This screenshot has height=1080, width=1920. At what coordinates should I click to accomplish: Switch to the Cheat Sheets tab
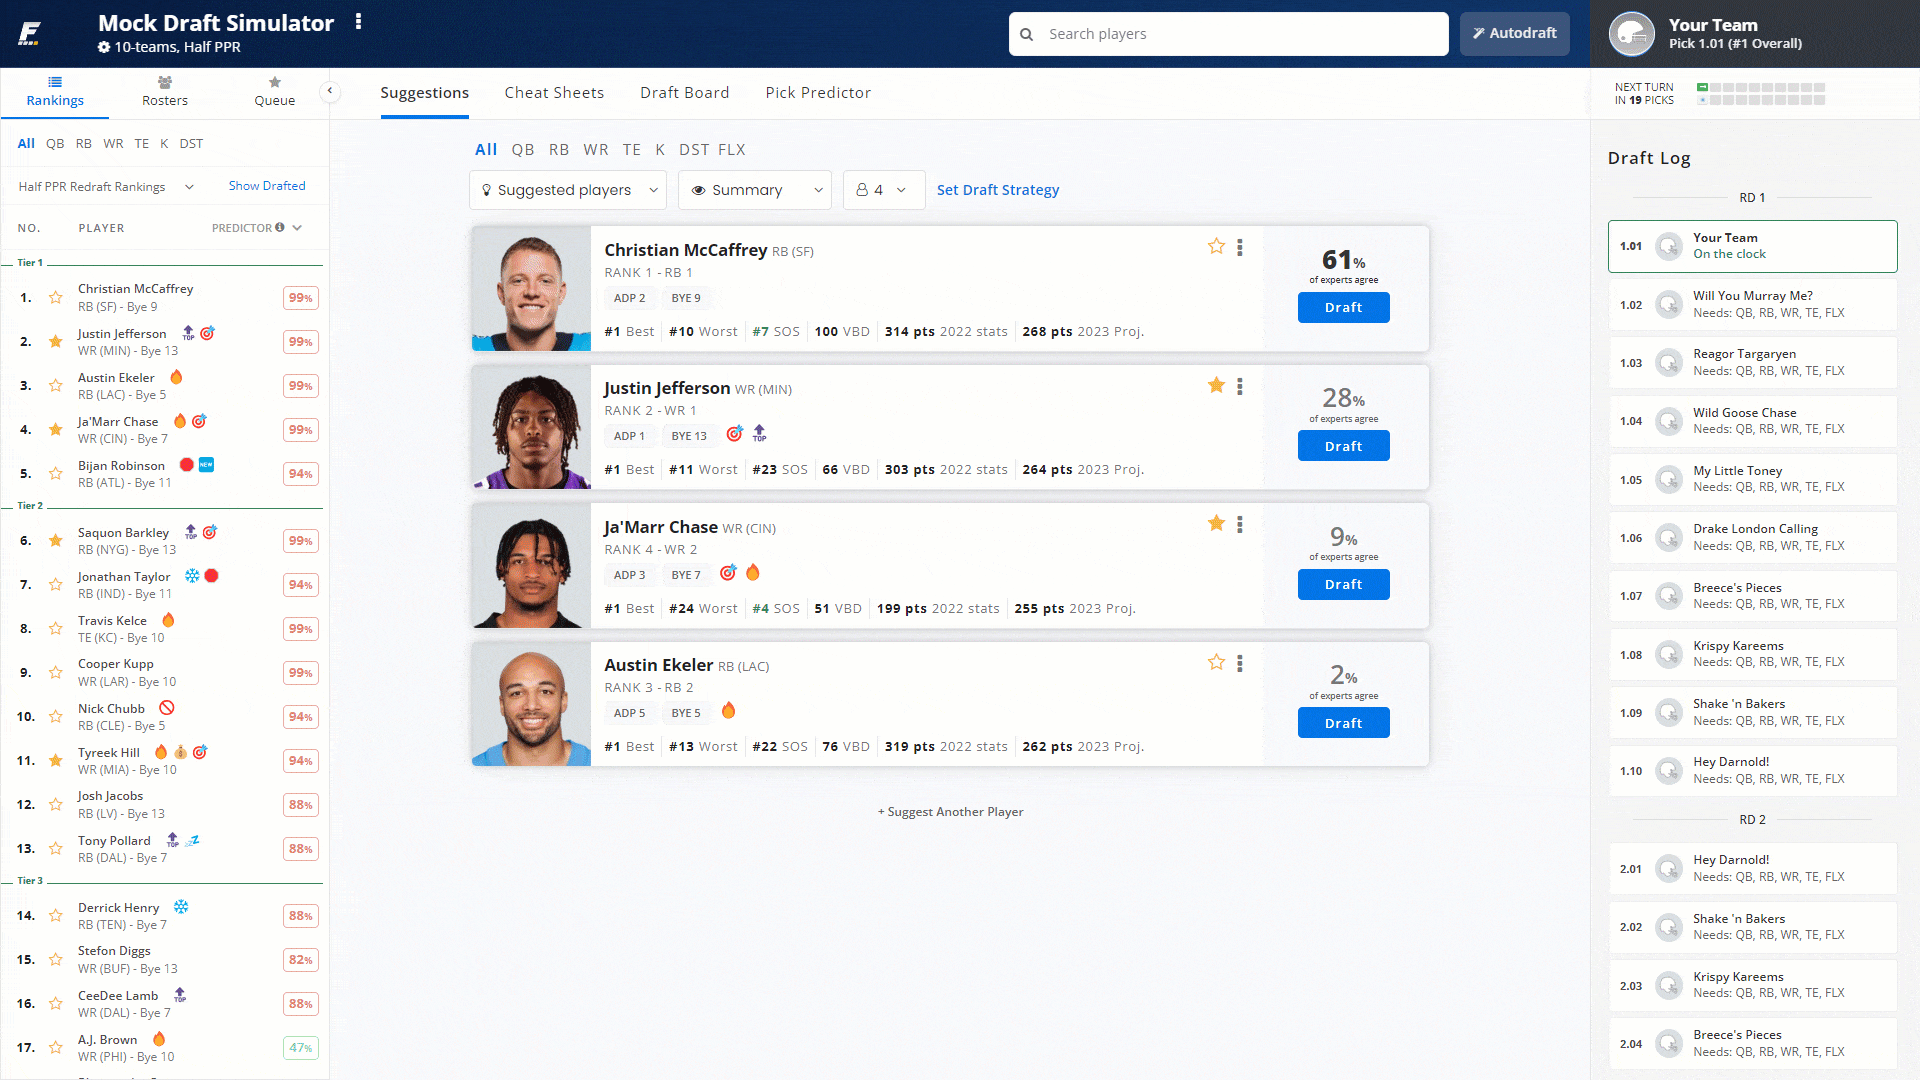554,92
